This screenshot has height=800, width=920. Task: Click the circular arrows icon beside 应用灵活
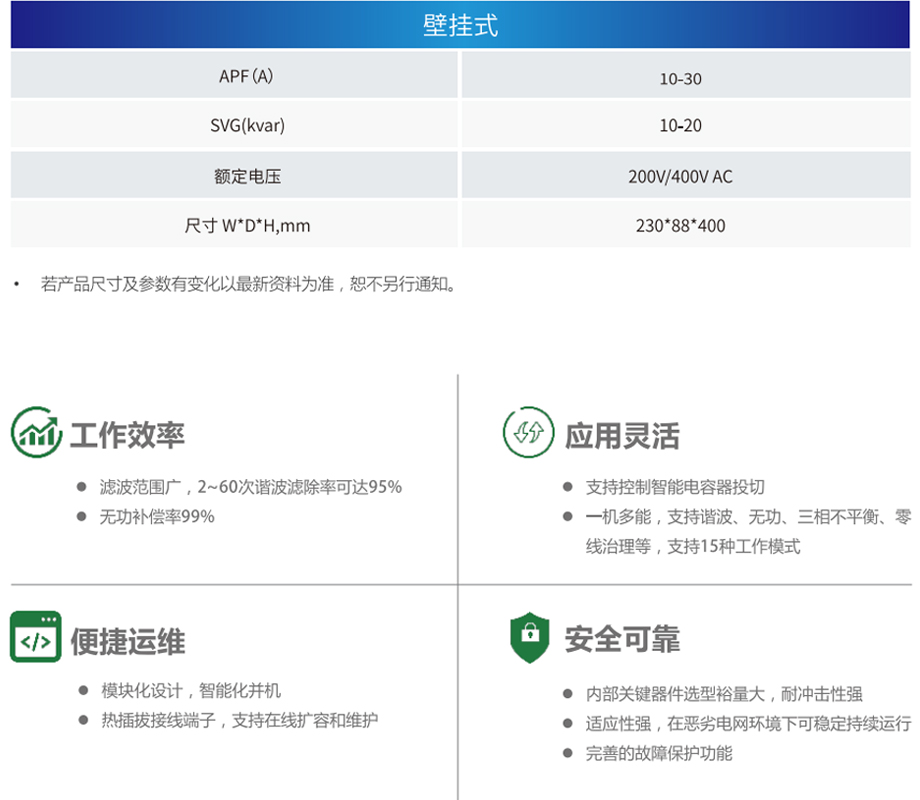[528, 432]
